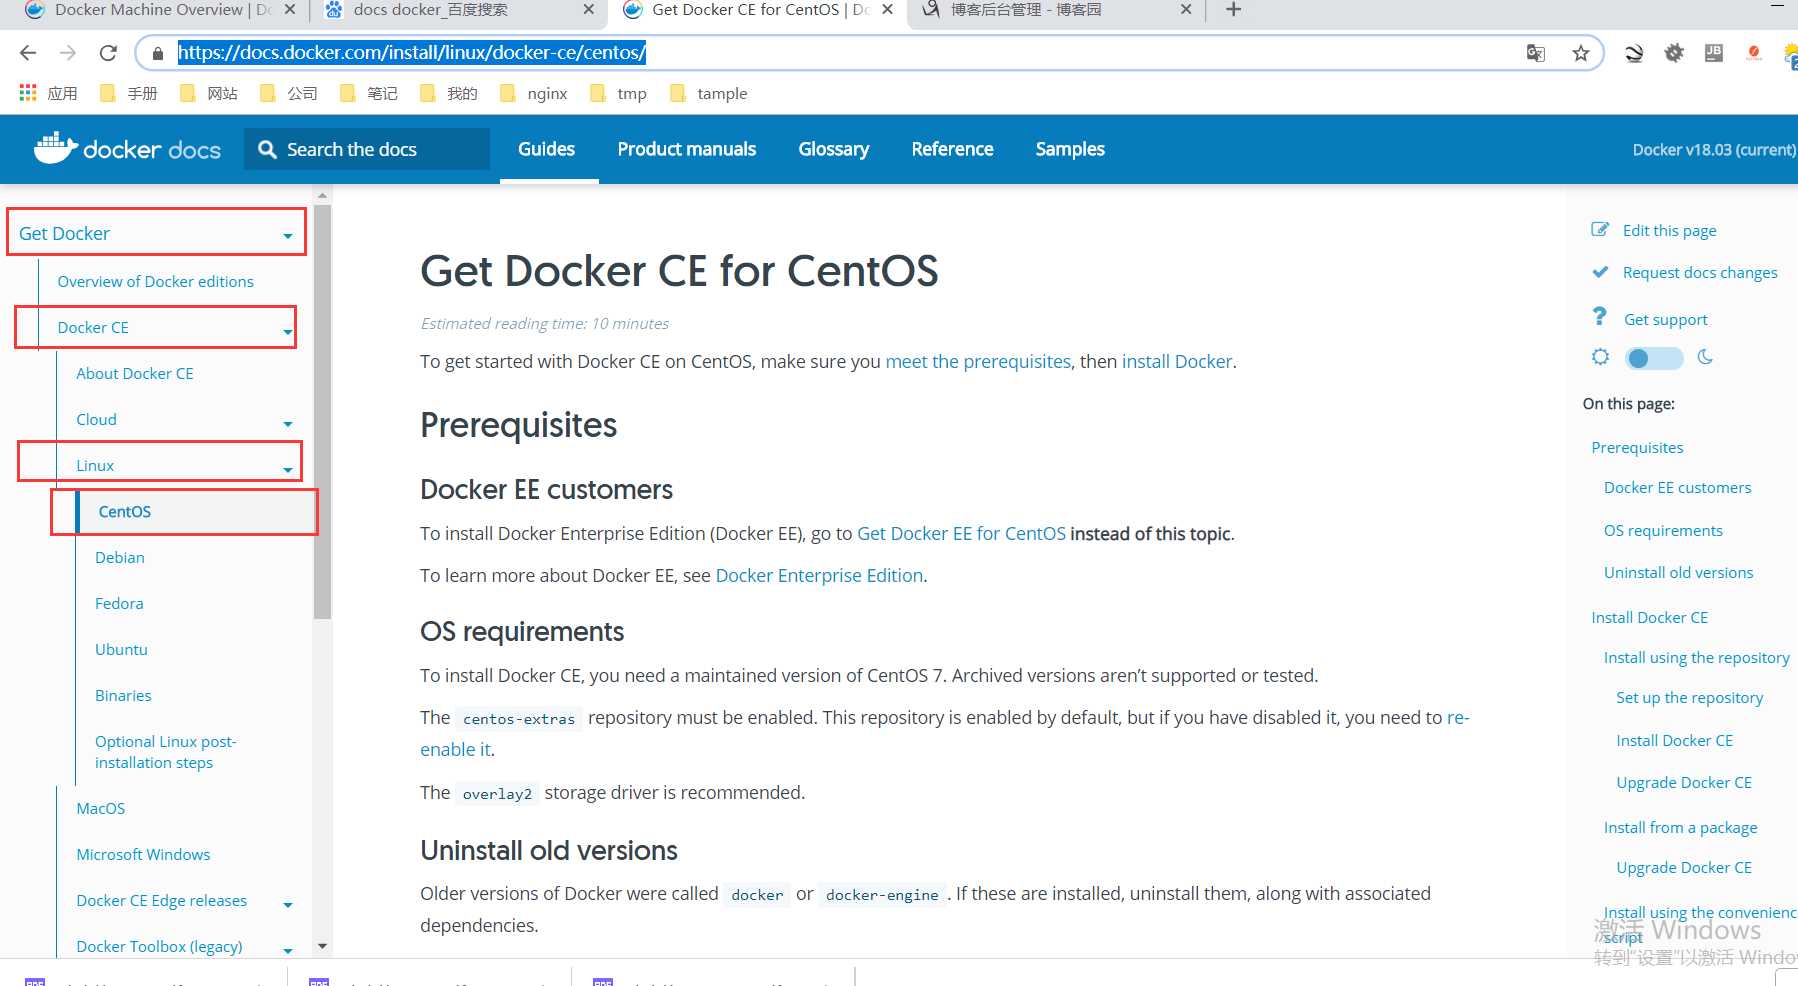This screenshot has height=986, width=1798.
Task: Open the nginx bookmark folder
Action: (x=534, y=93)
